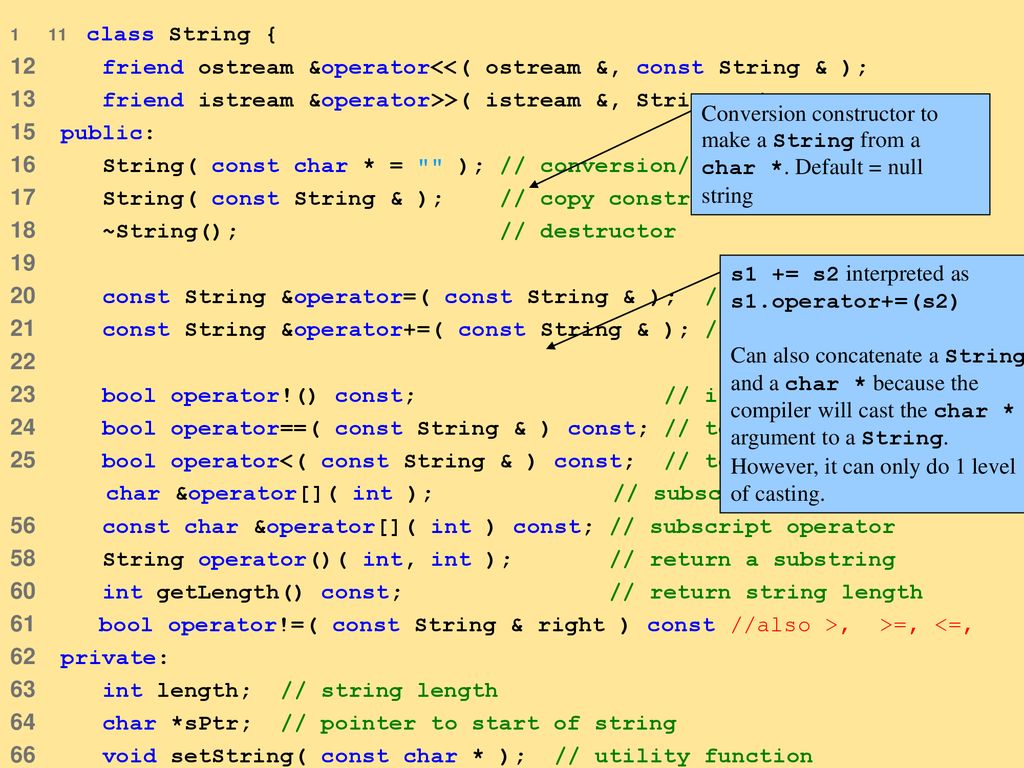Screen dimensions: 1024x768
Task: Click the 's1 += s2 interpreted as' callout box
Action: coord(872,383)
